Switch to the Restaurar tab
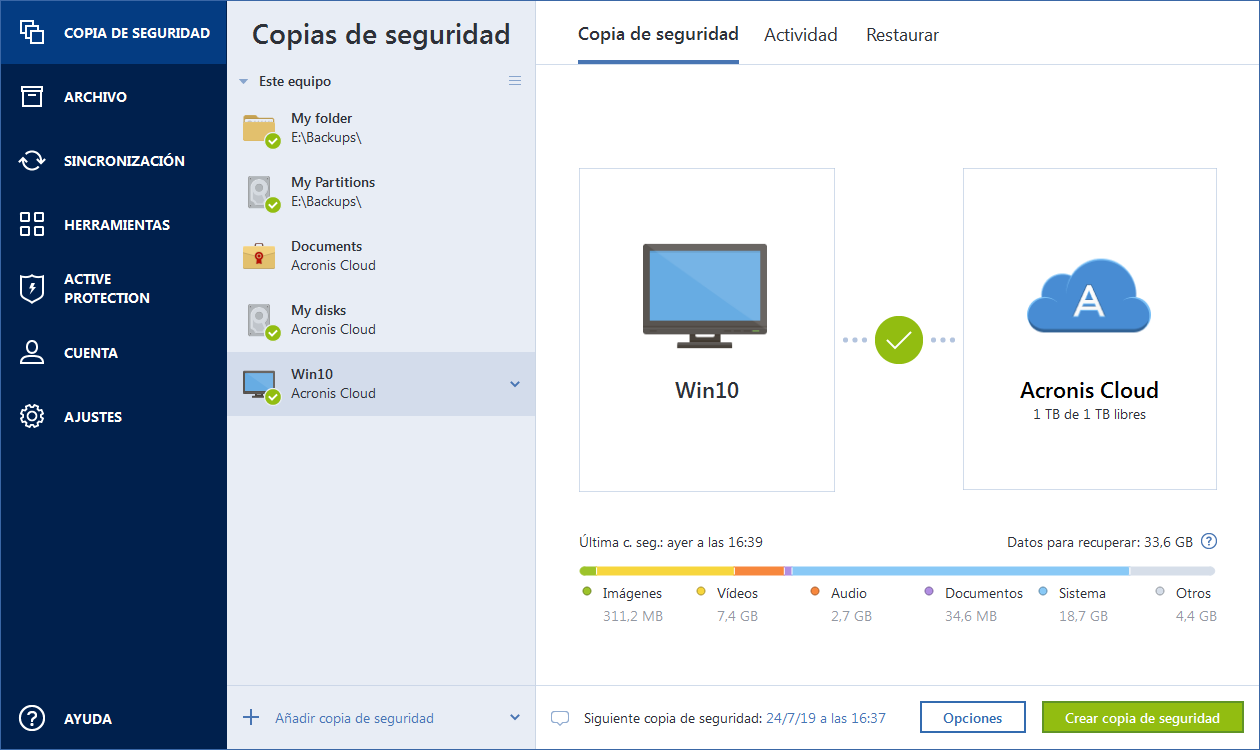 tap(902, 35)
